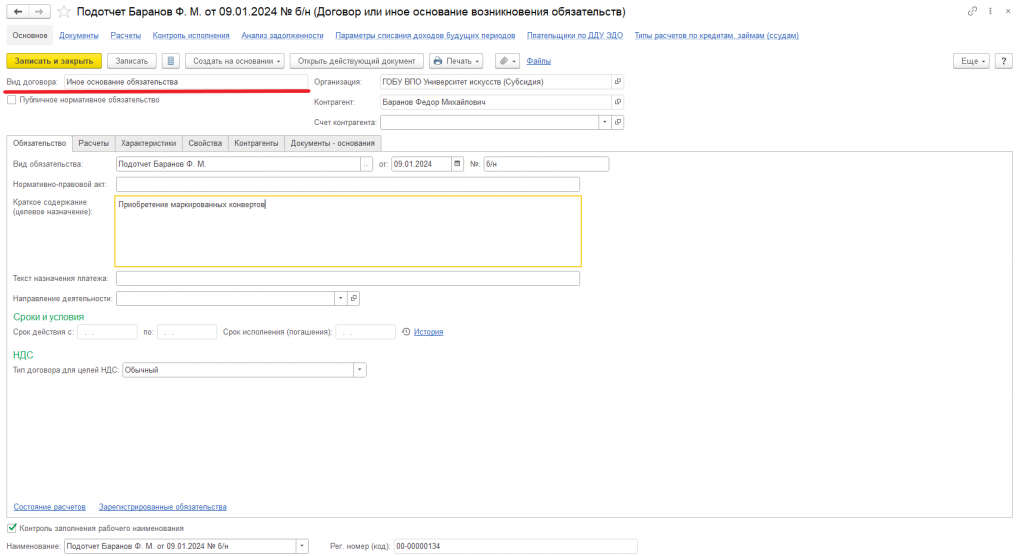Open the Плательщики по ДДУ ЭДО link
The height and width of the screenshot is (556, 1024).
(x=575, y=35)
